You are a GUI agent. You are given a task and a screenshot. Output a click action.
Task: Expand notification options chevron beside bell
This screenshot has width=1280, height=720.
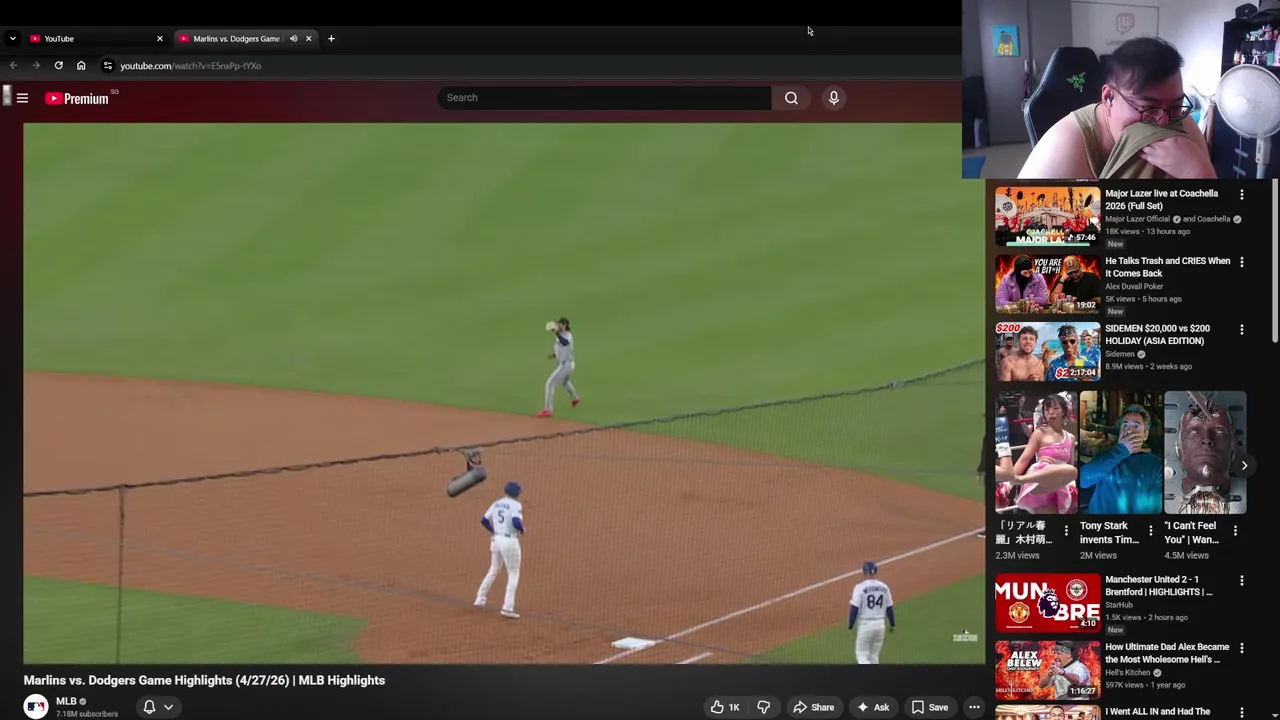click(168, 707)
